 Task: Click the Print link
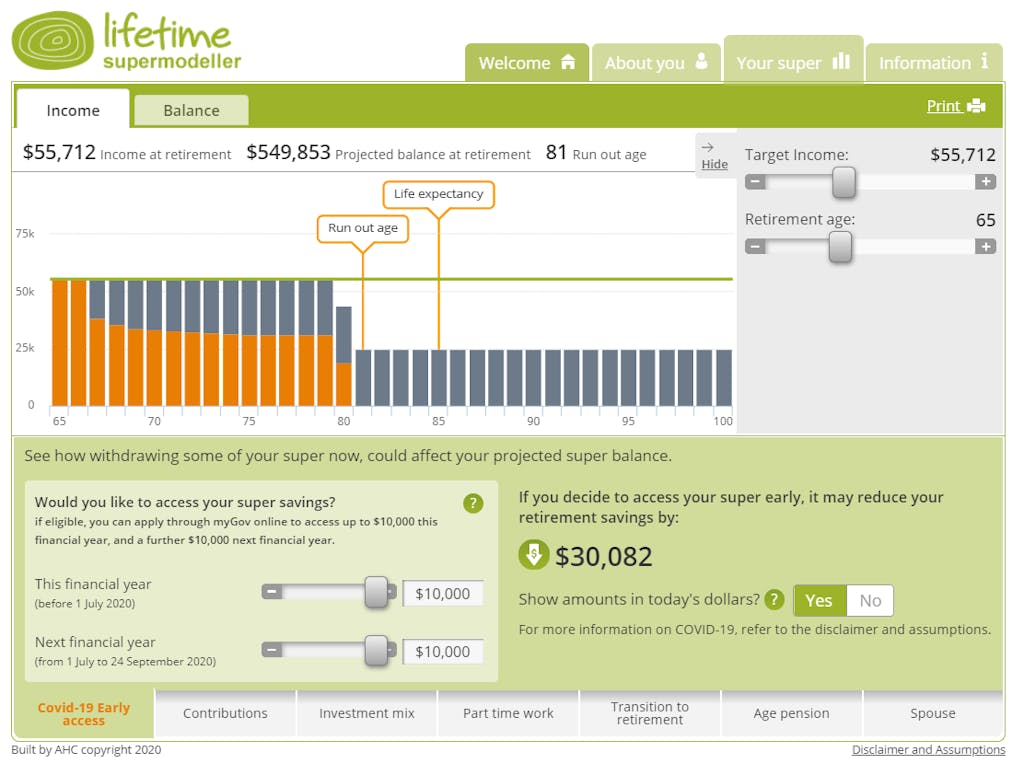tap(943, 106)
